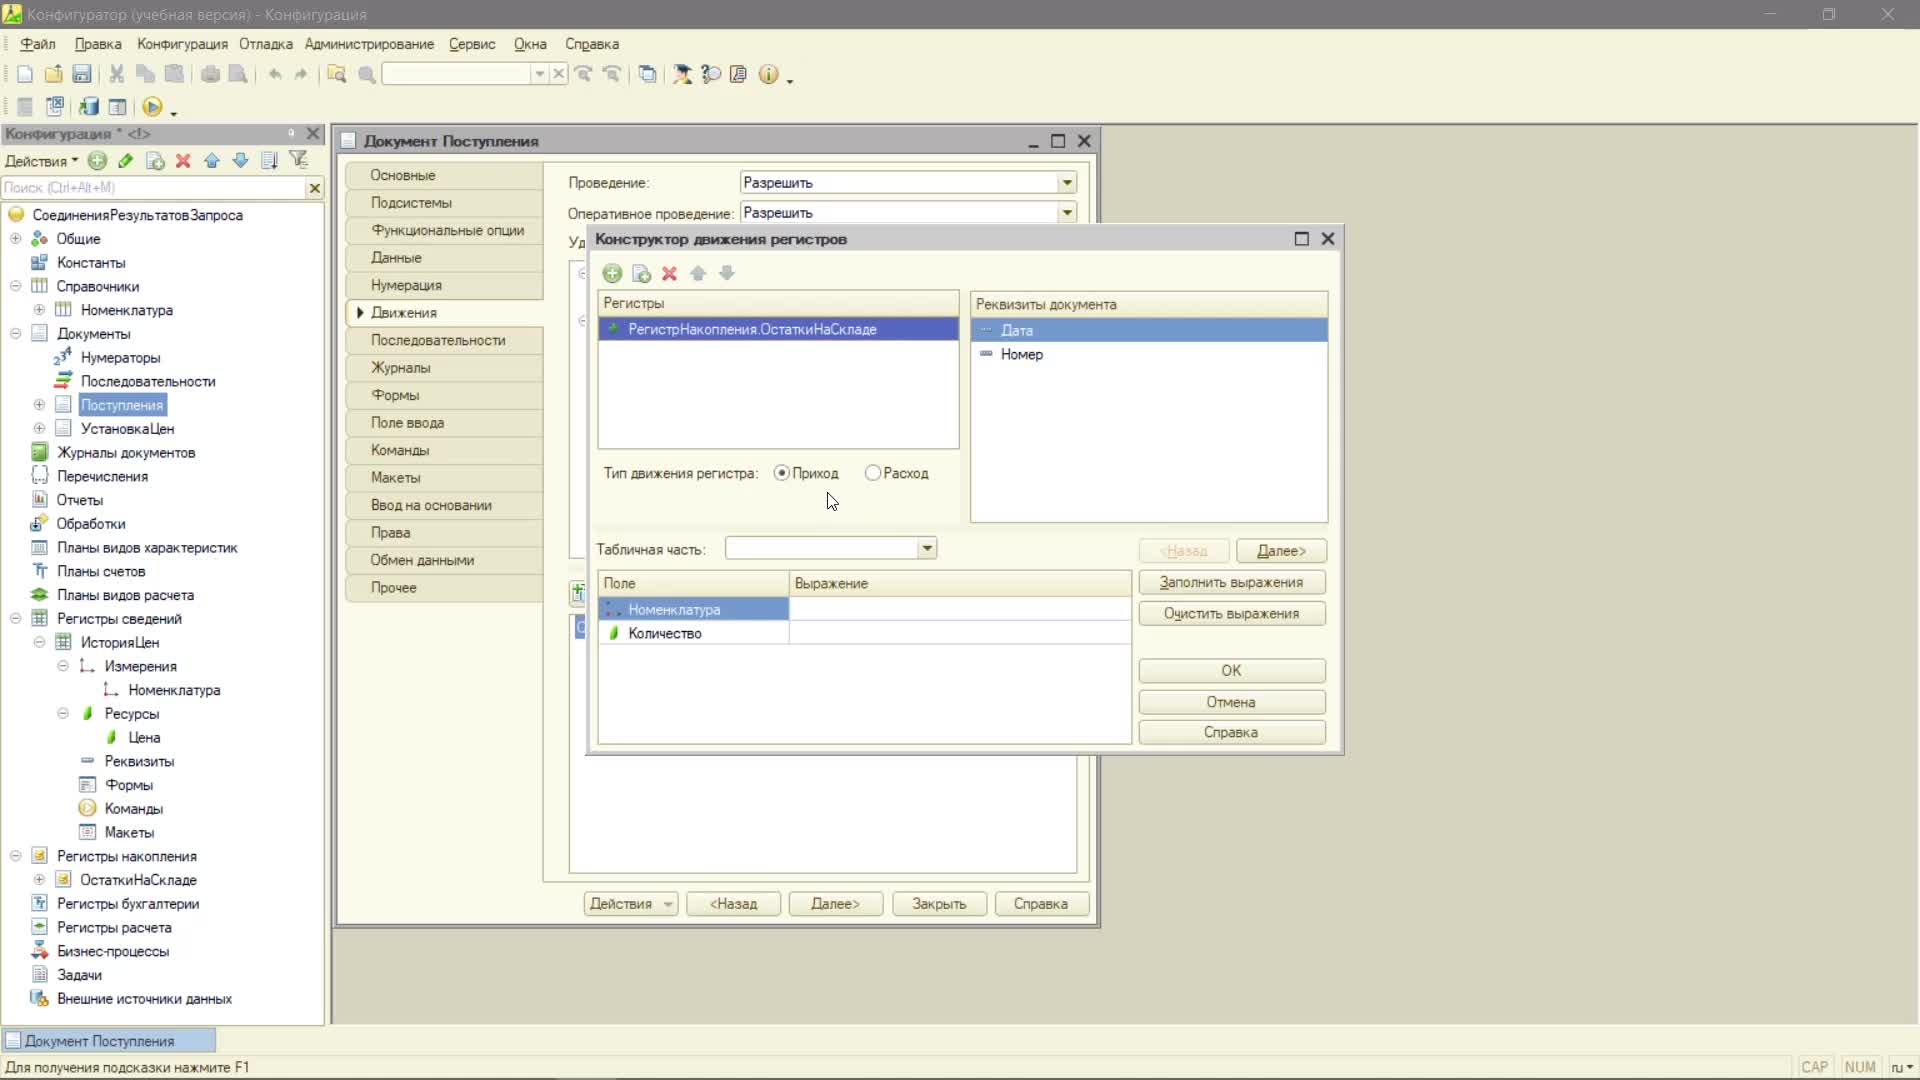This screenshot has width=1920, height=1080.
Task: Click the Заполнить выражения button
Action: tap(1231, 582)
